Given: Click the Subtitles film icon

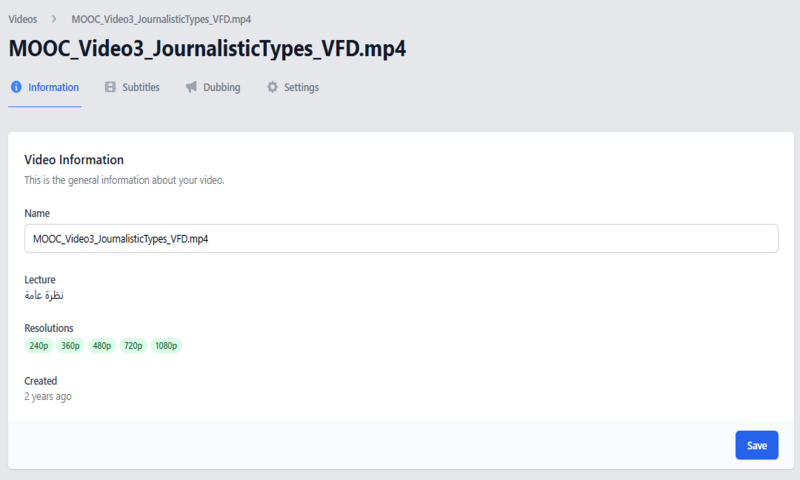Looking at the screenshot, I should [x=110, y=87].
